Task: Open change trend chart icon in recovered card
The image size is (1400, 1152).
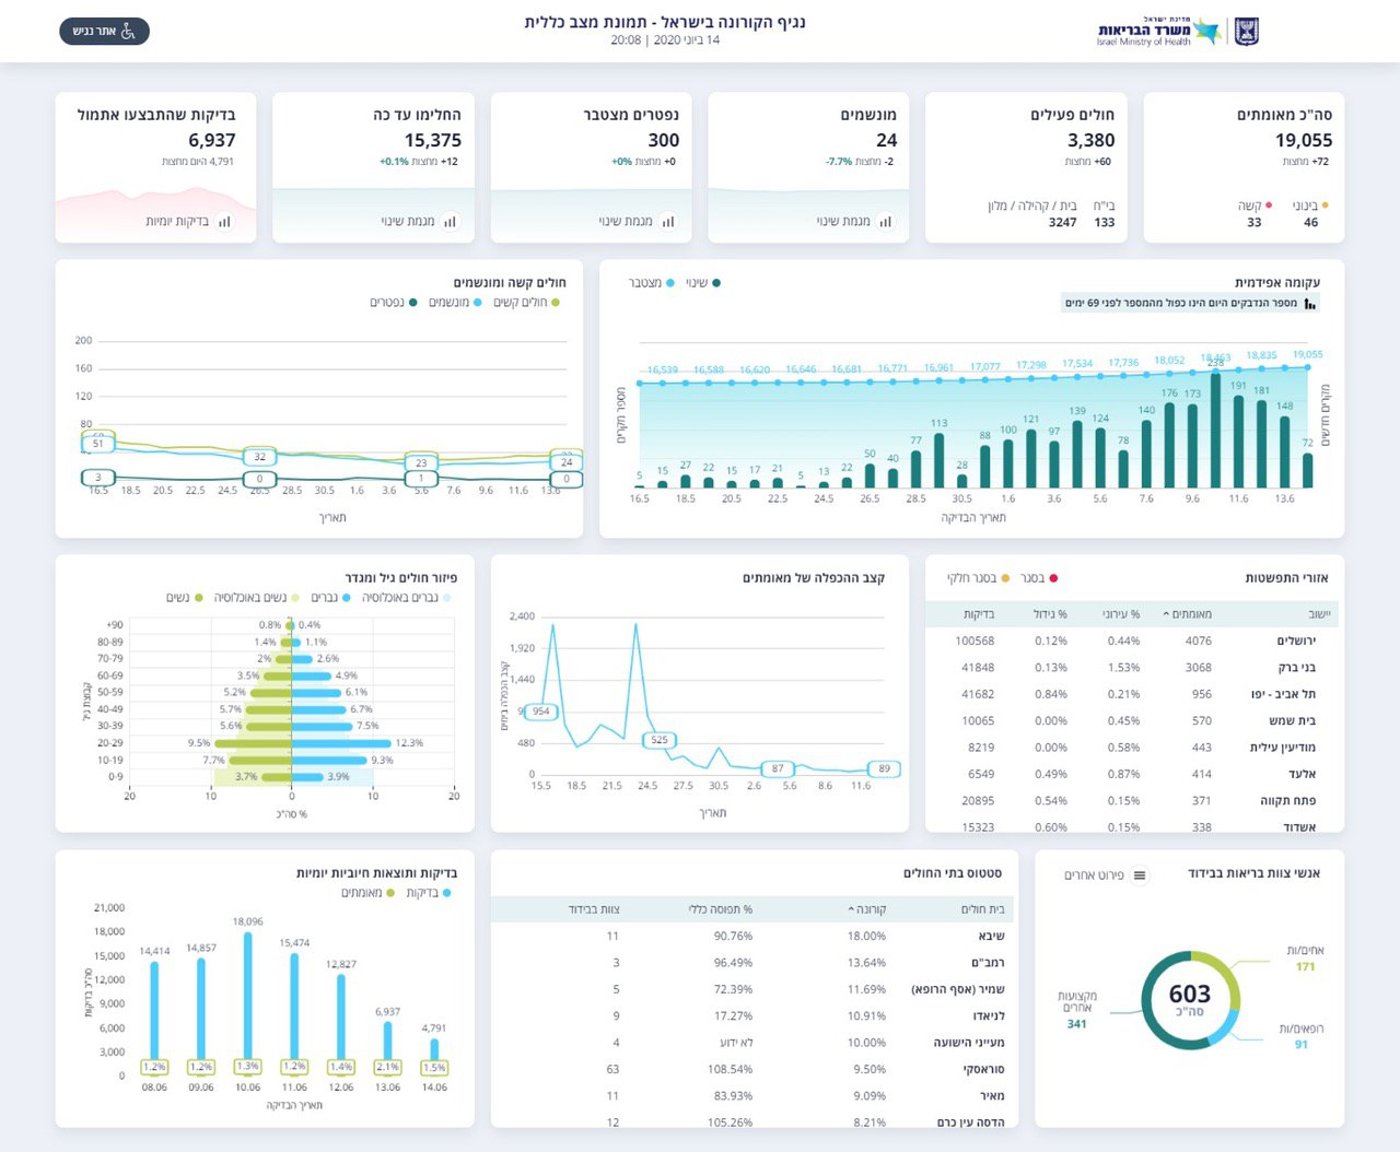Action: (450, 222)
